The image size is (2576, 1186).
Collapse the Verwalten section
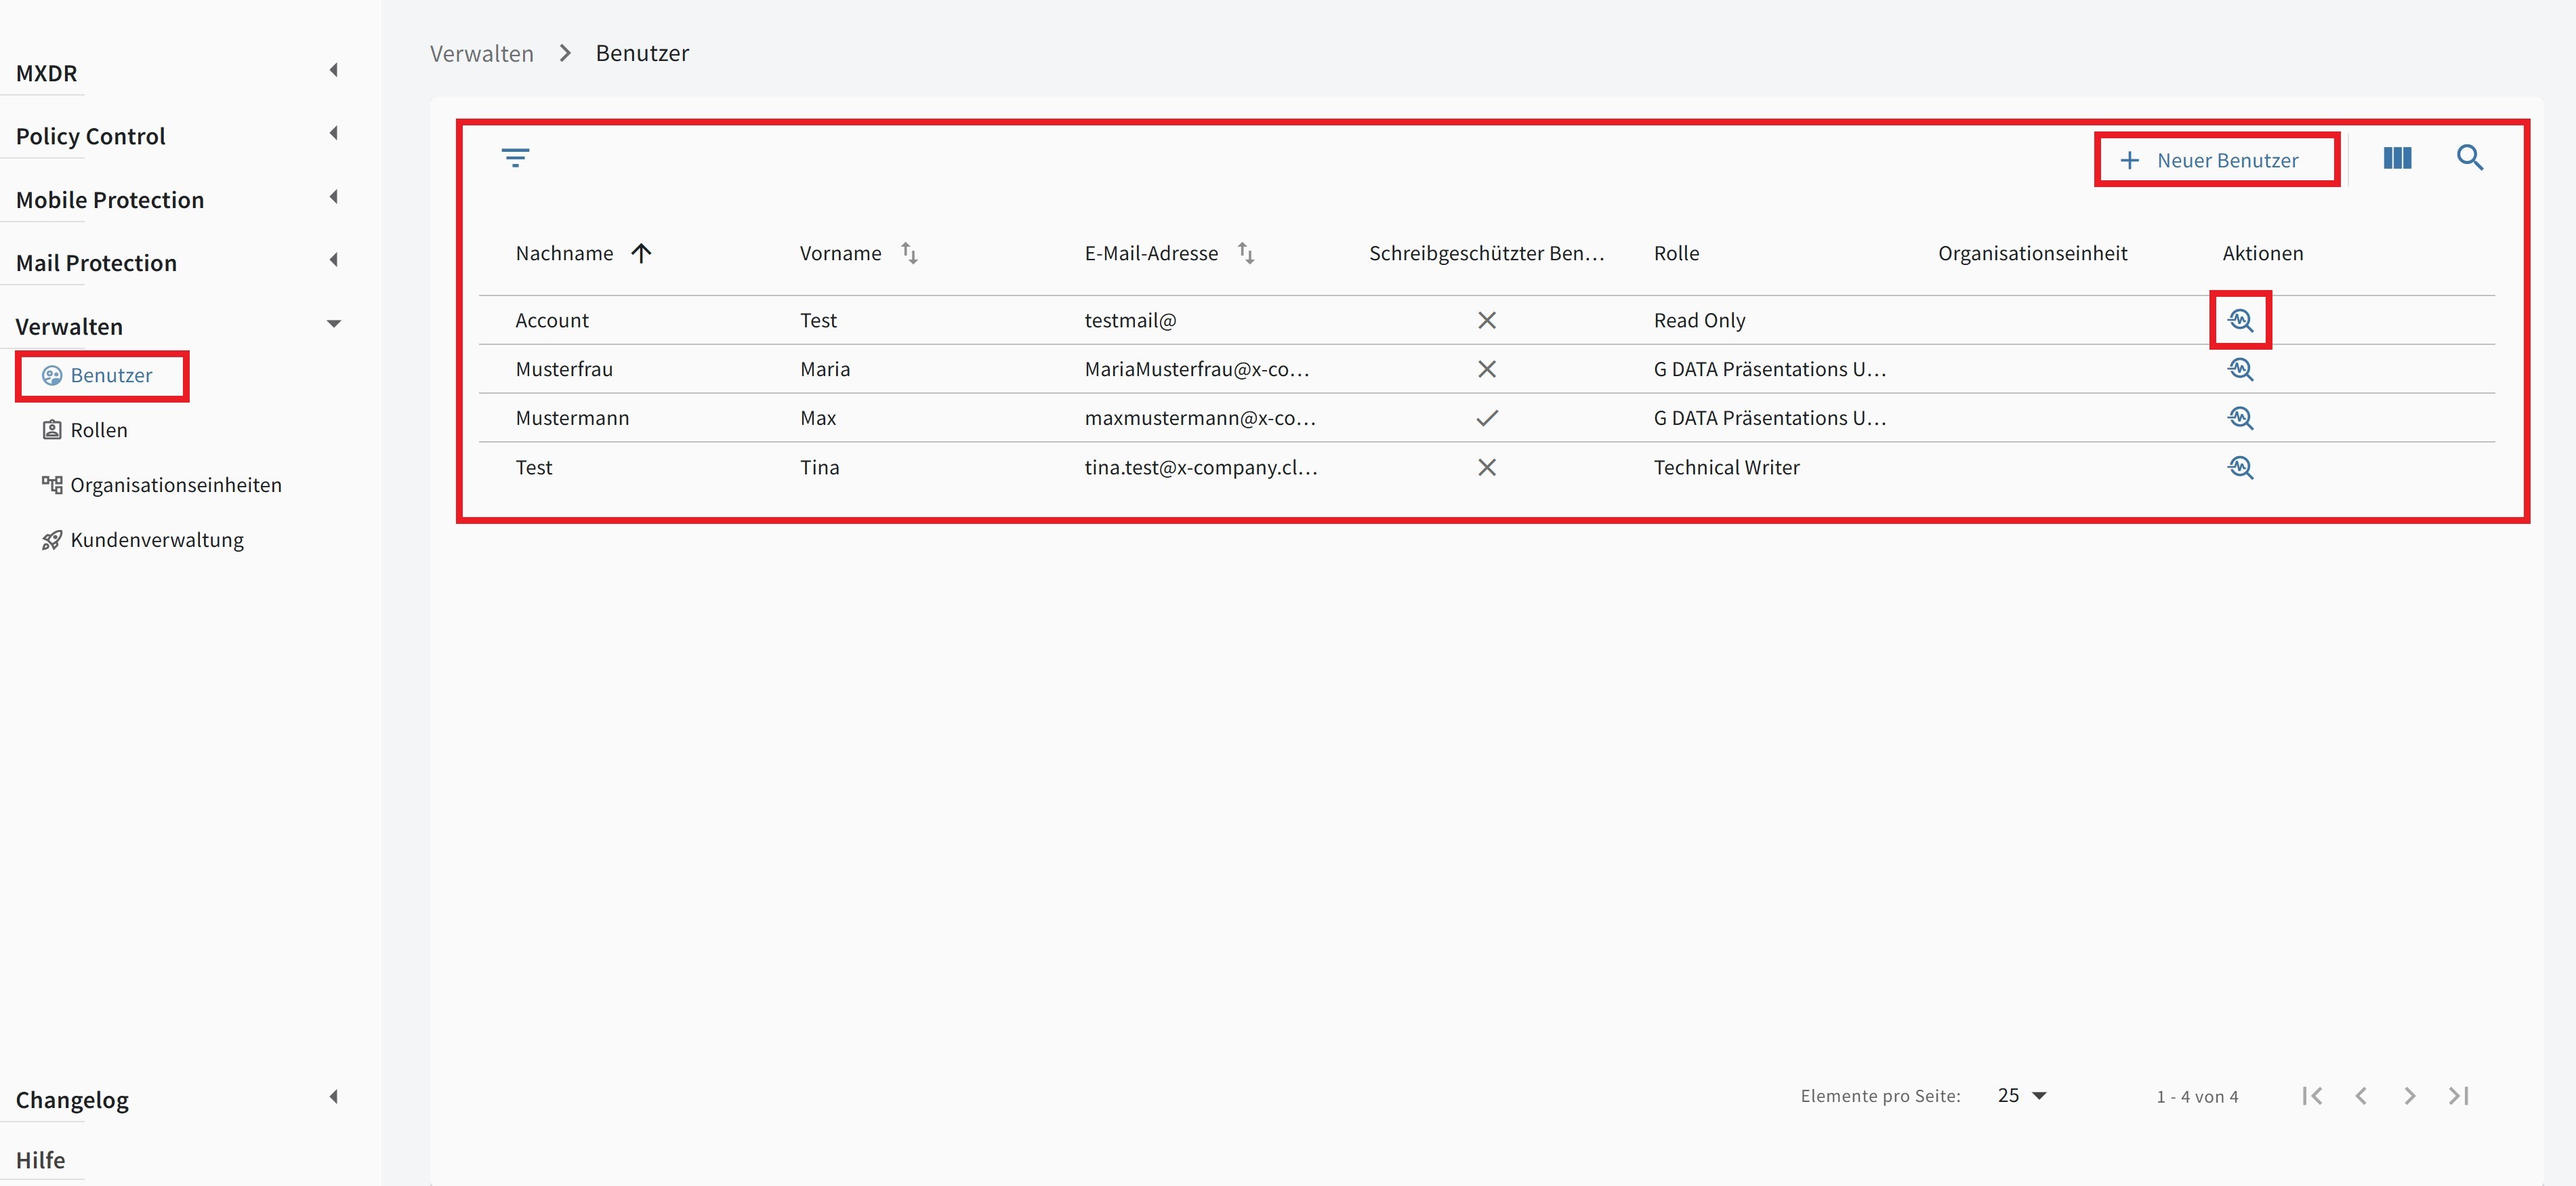[334, 323]
